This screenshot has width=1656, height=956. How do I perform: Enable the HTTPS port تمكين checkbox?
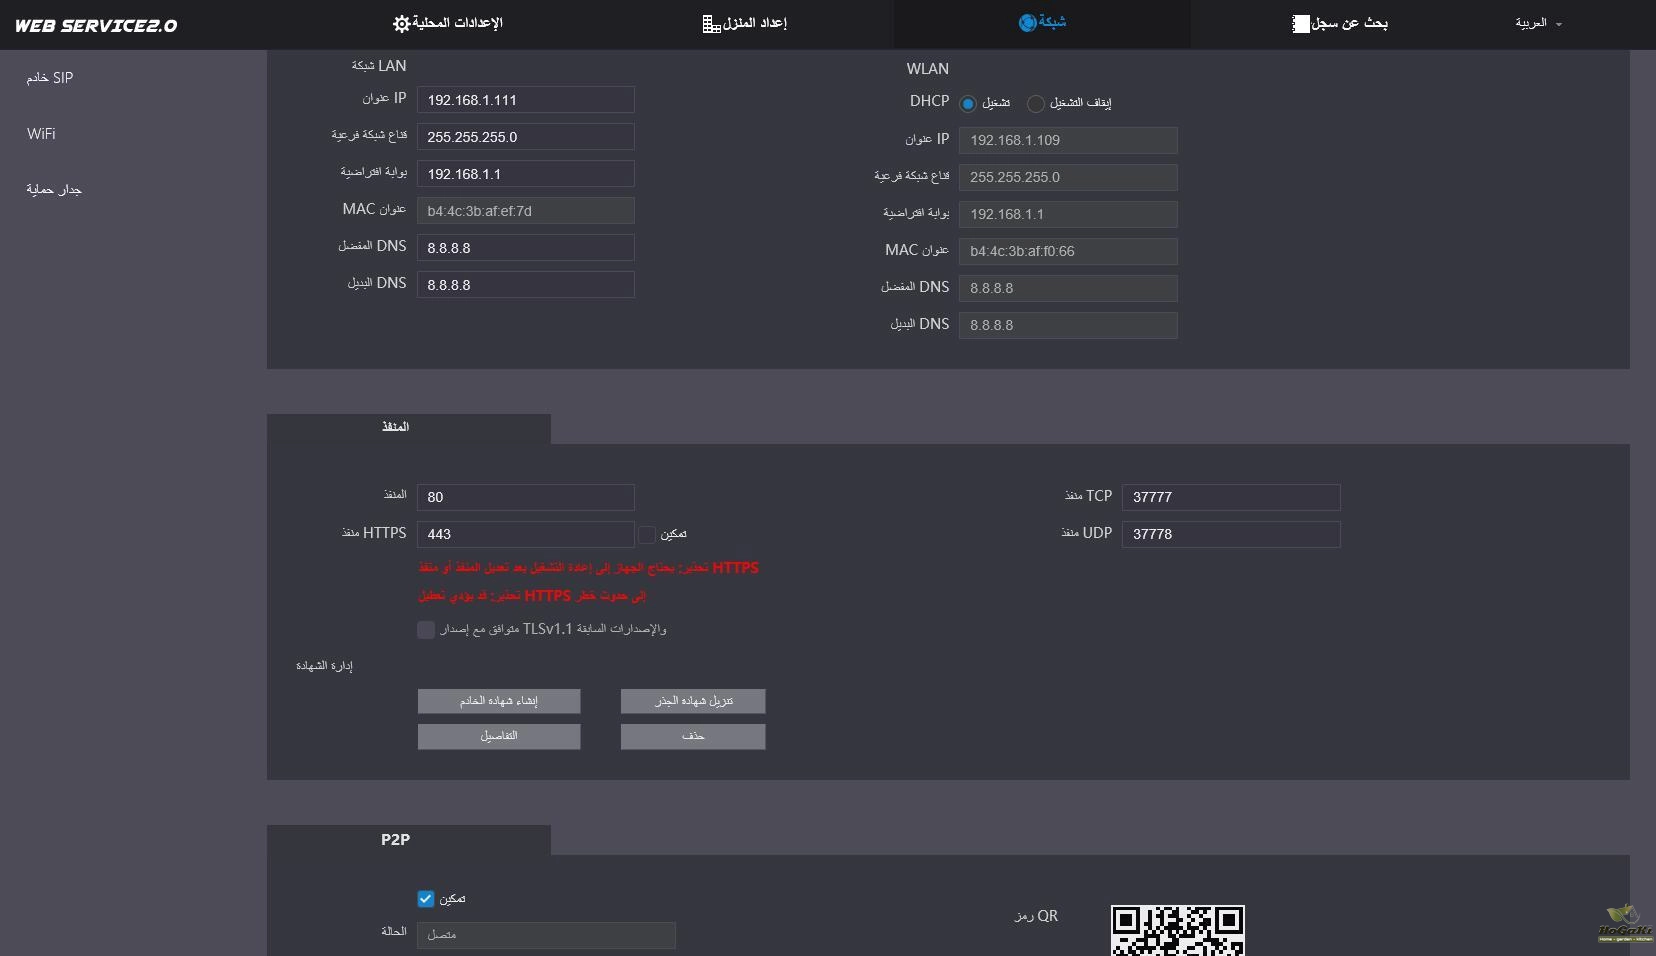(x=647, y=535)
